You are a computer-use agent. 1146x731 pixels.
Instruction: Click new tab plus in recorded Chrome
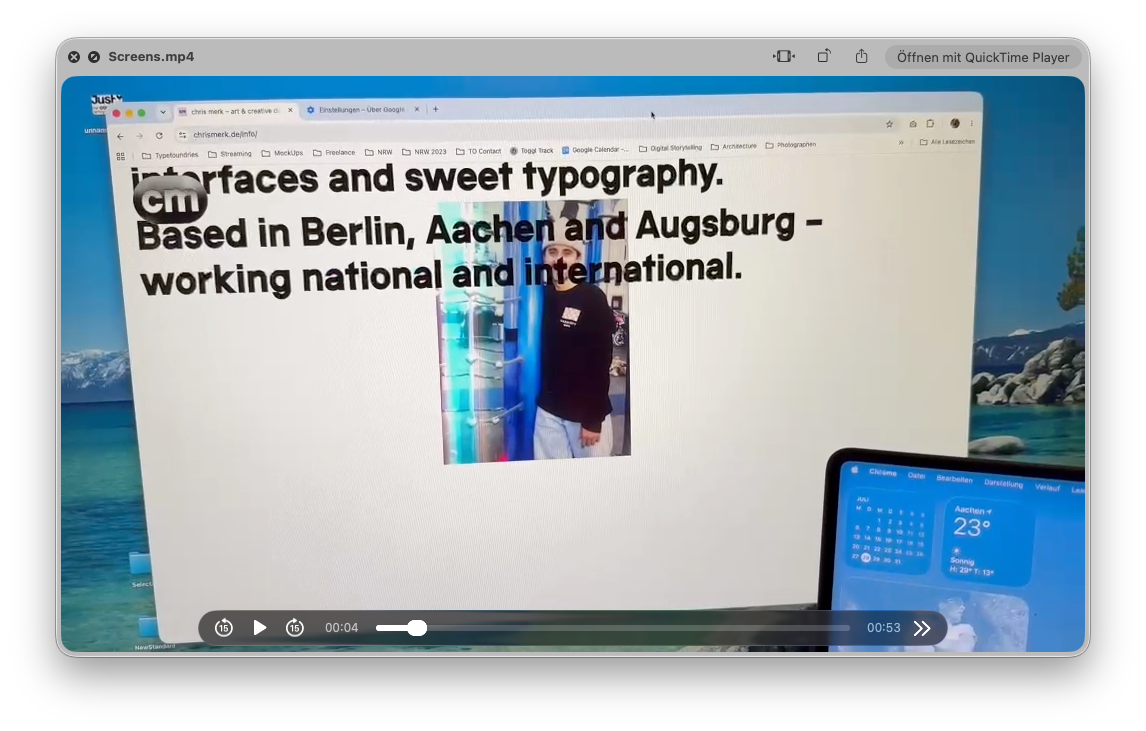[436, 109]
